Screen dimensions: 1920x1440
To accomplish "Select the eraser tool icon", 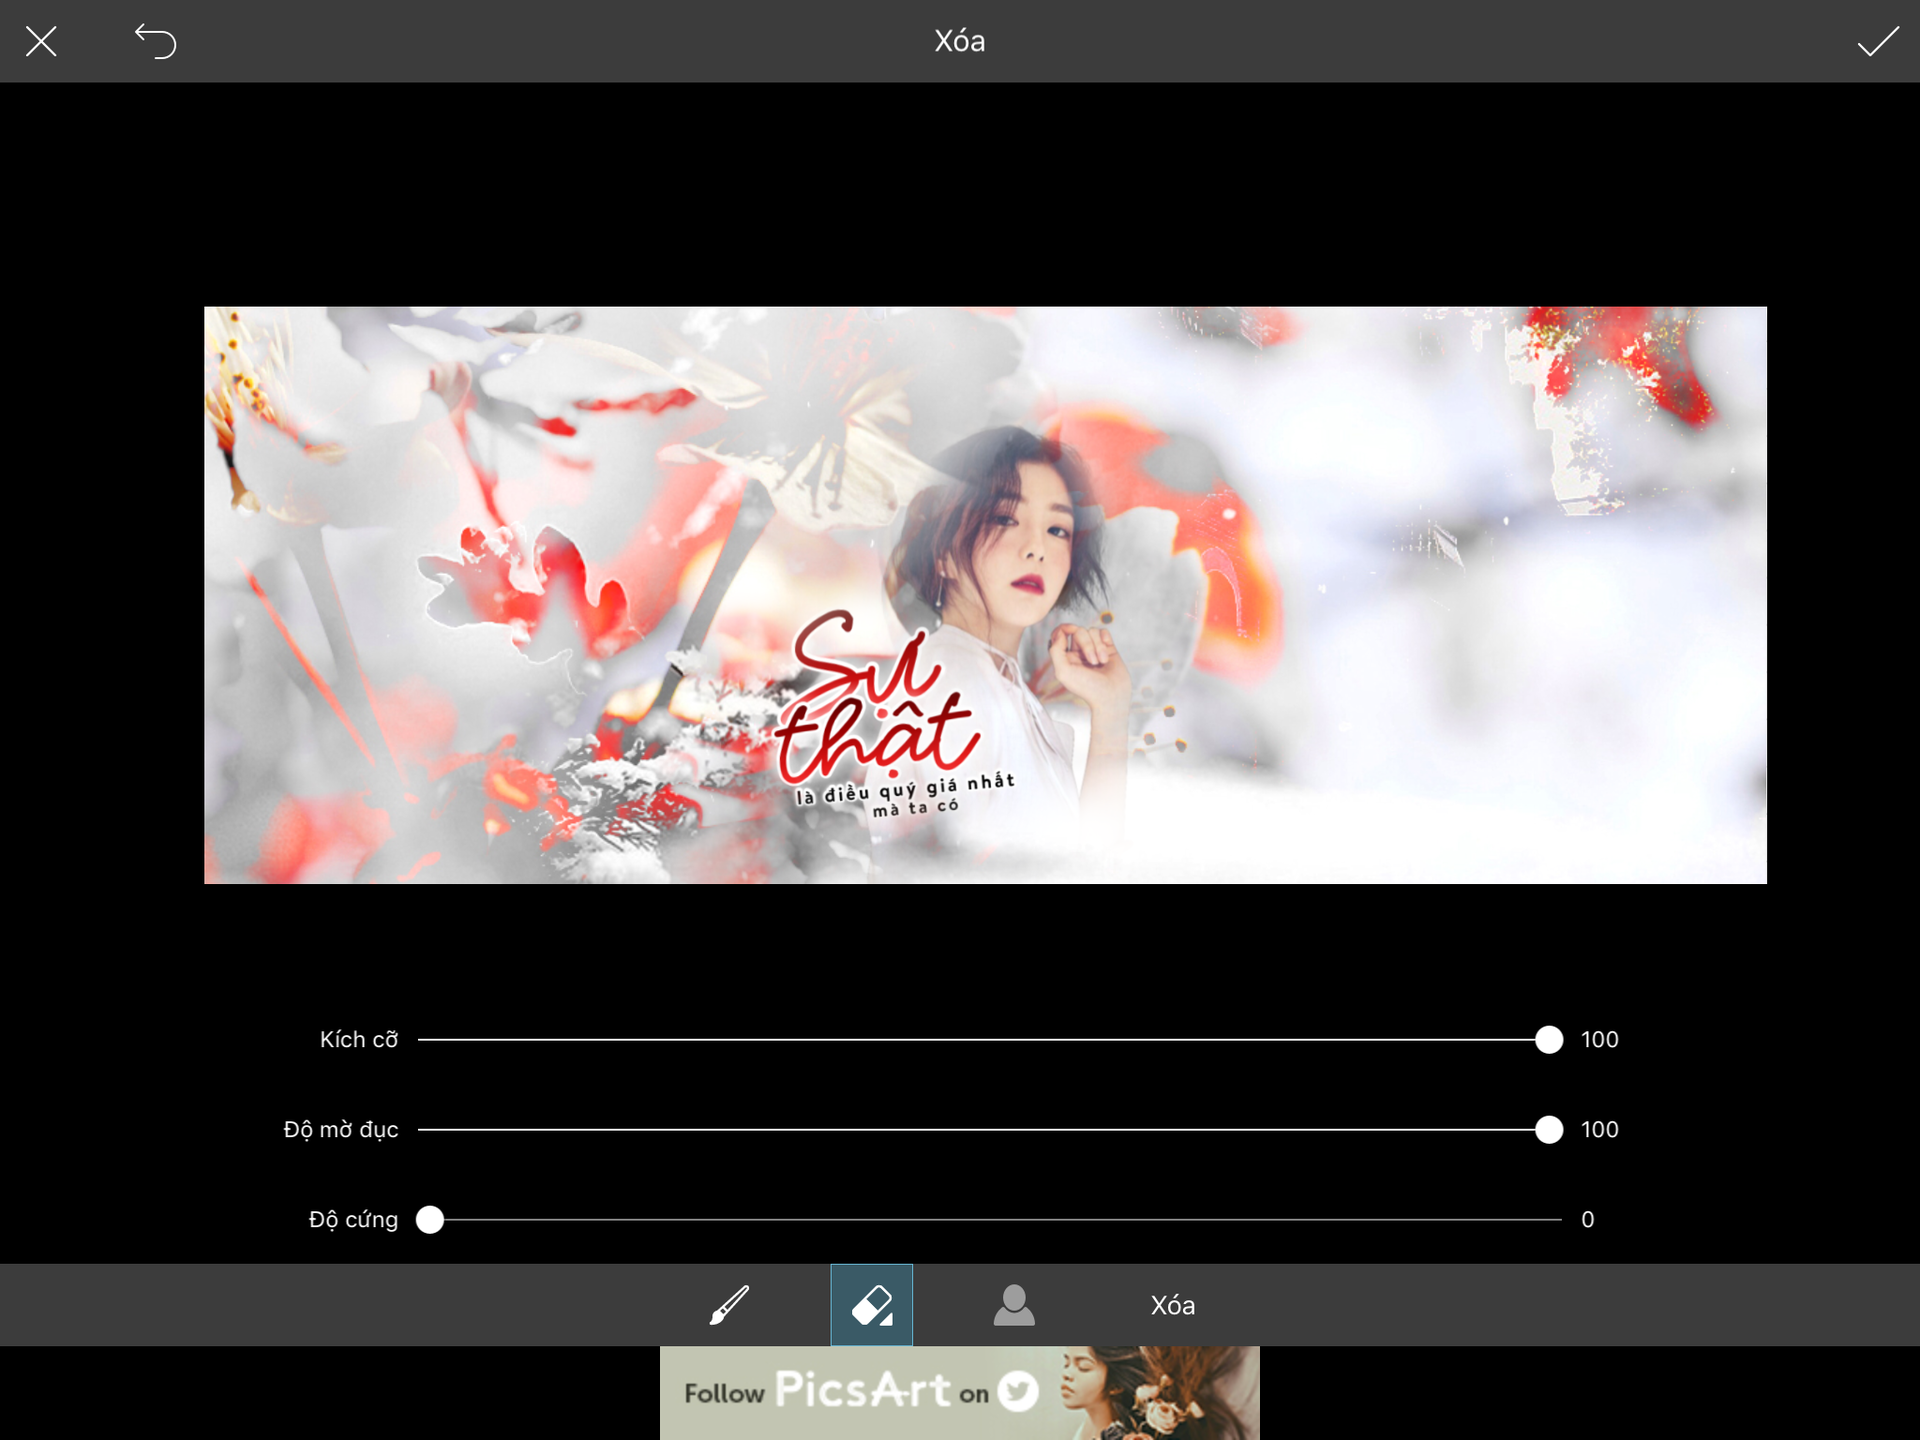I will (871, 1305).
